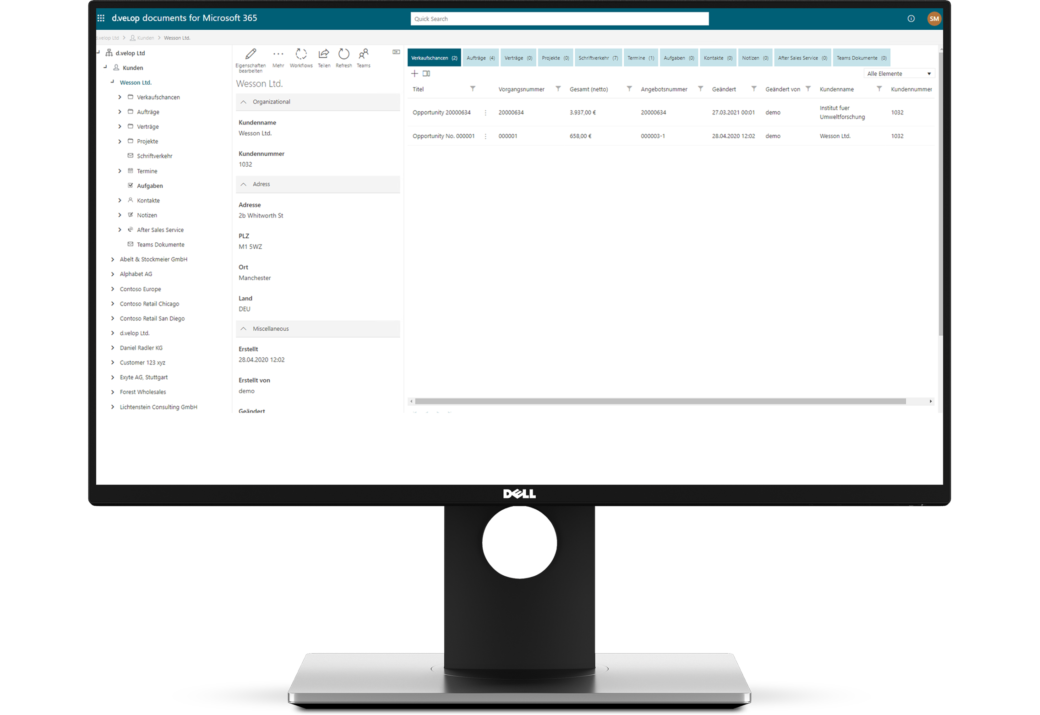The width and height of the screenshot is (1040, 715).
Task: Click the scroll right arrow of table
Action: point(931,401)
